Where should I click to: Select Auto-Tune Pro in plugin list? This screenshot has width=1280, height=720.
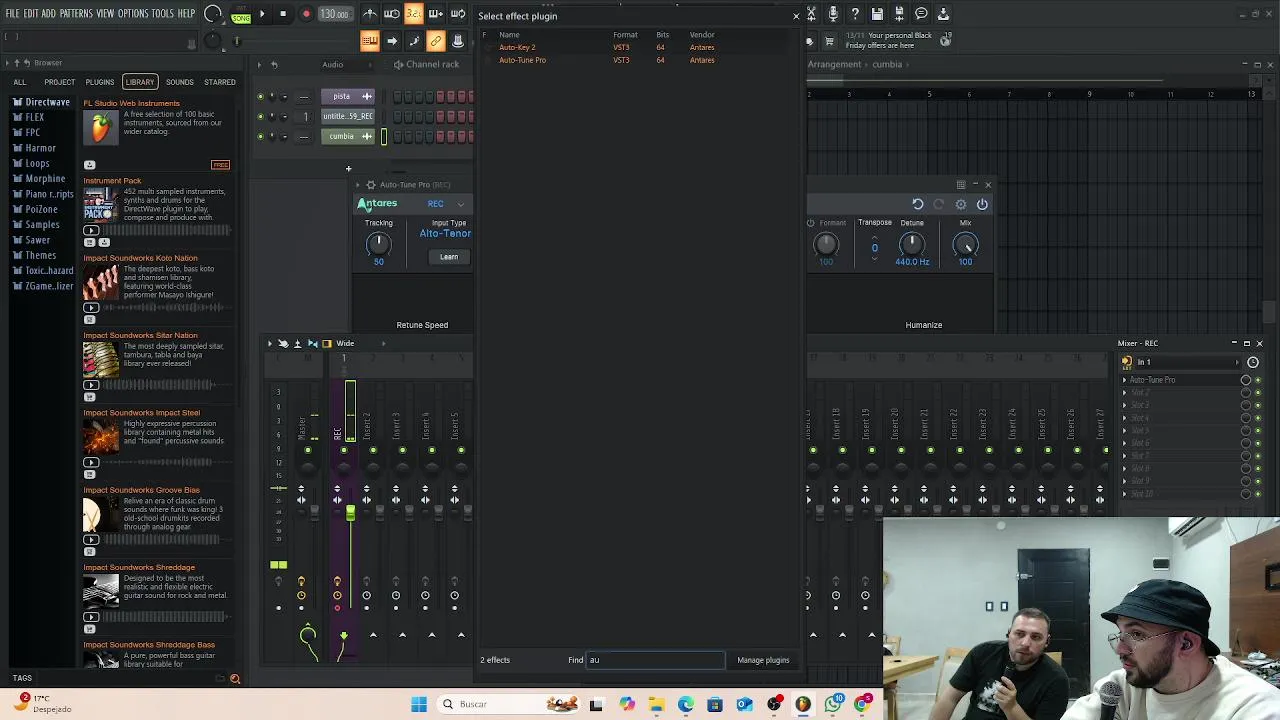[522, 60]
